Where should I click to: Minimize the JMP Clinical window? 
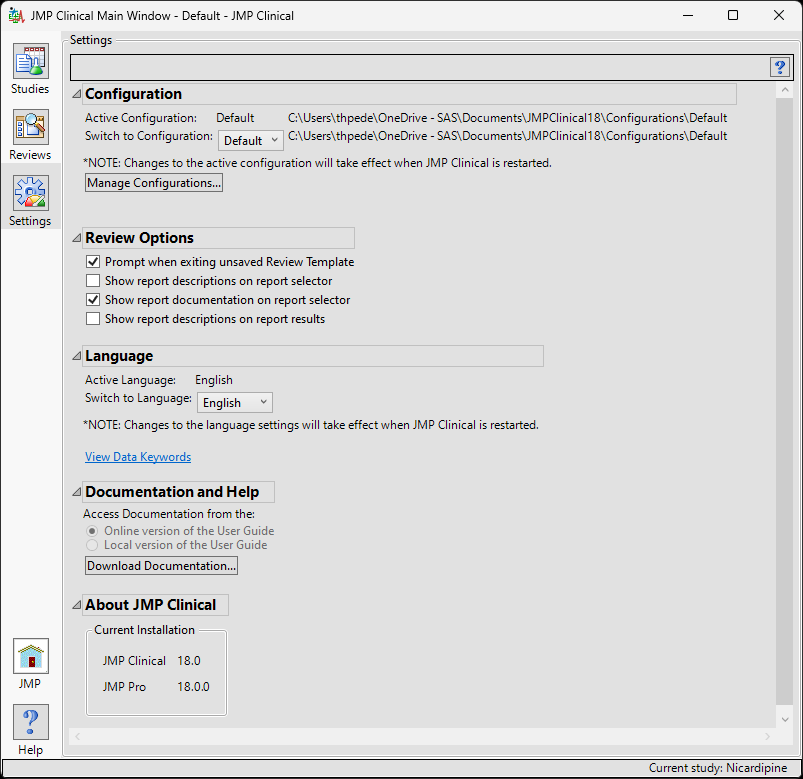pos(688,15)
